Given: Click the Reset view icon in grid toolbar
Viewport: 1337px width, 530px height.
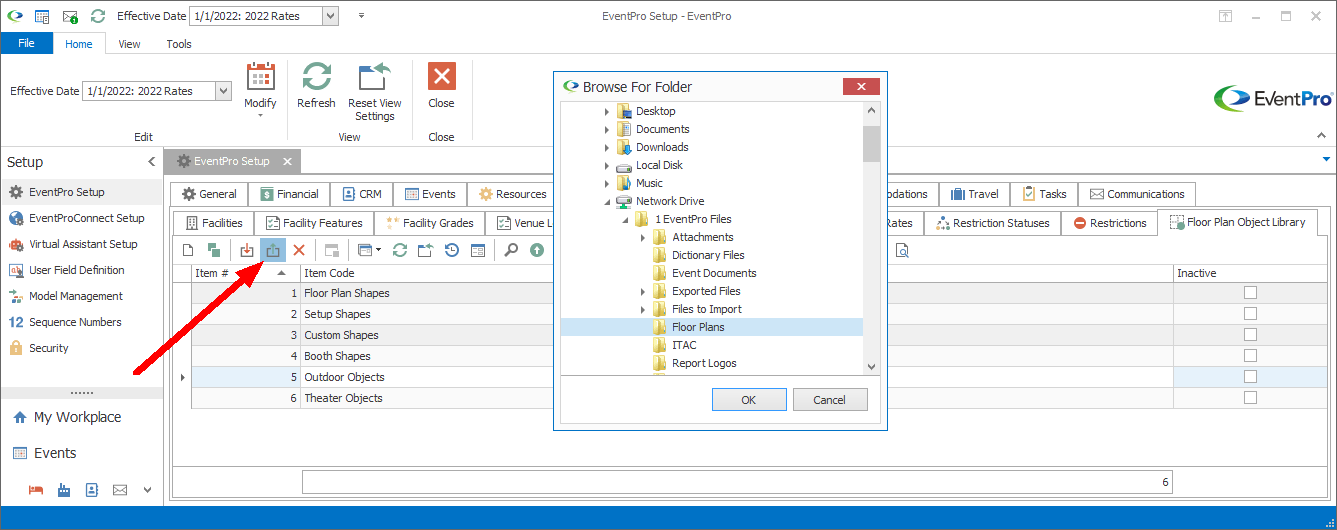Looking at the screenshot, I should tap(426, 250).
